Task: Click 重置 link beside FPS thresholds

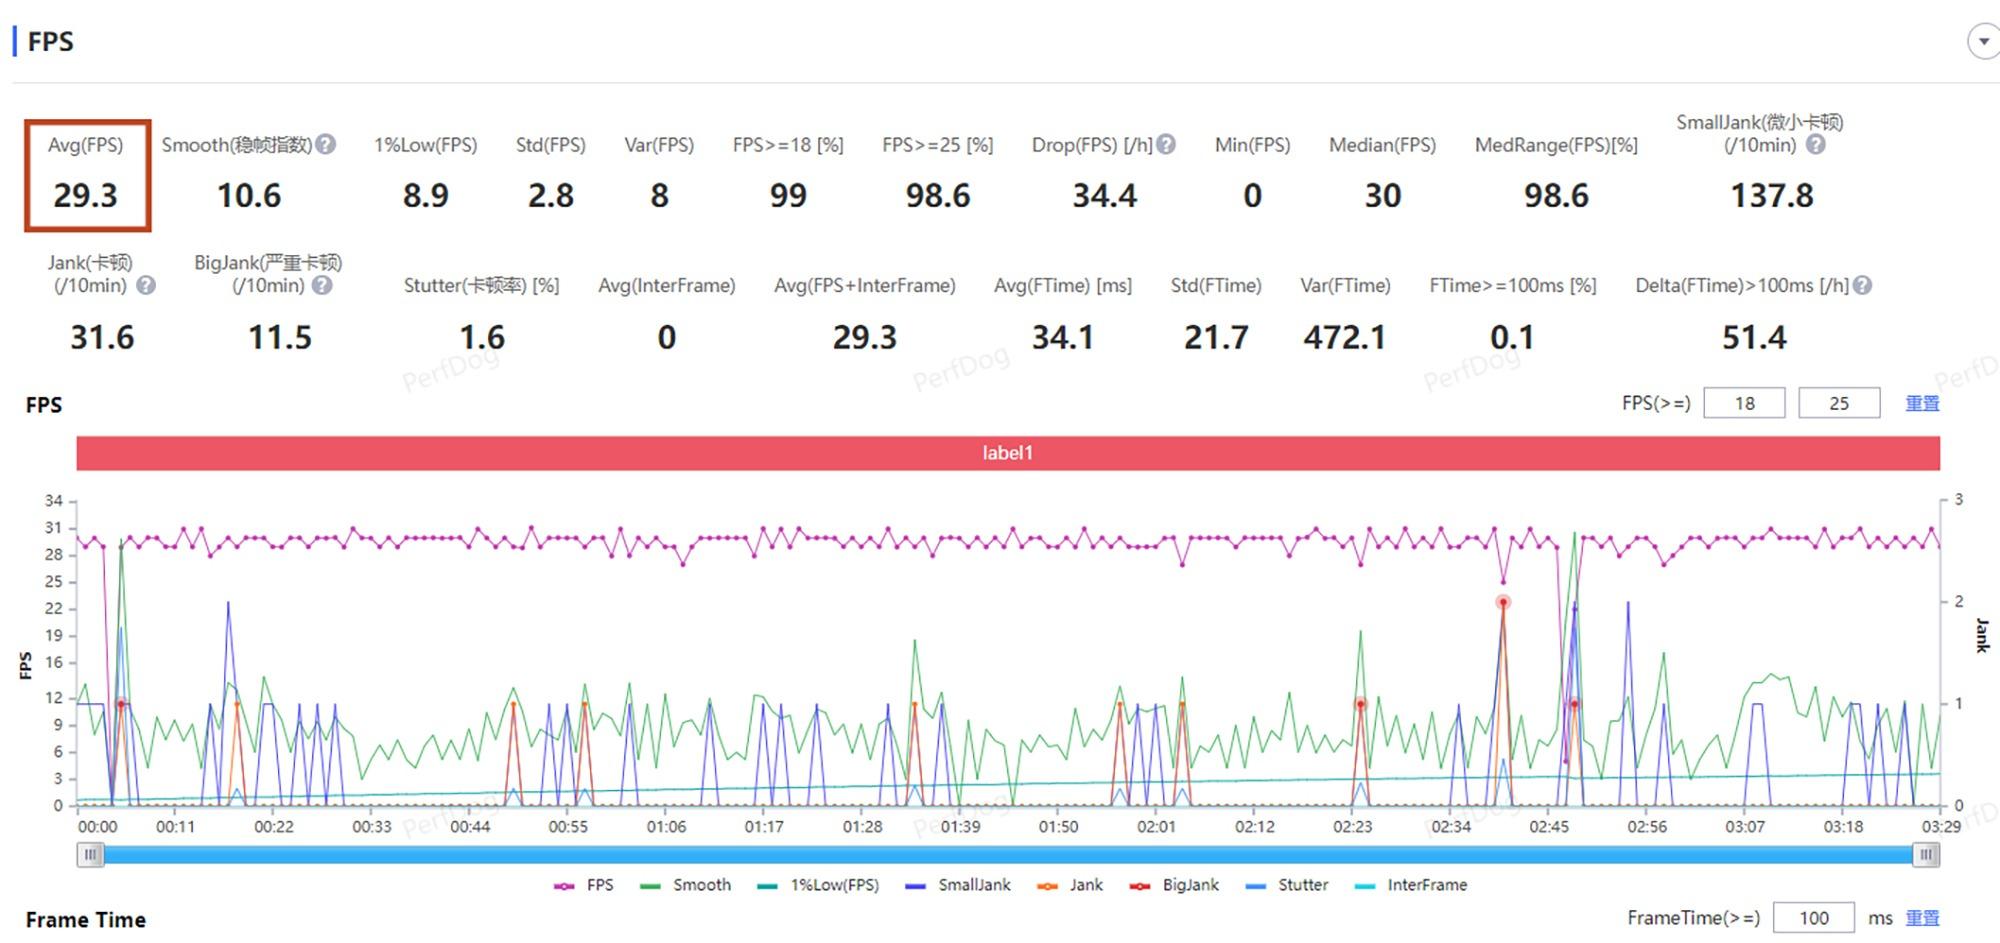Action: (1922, 403)
